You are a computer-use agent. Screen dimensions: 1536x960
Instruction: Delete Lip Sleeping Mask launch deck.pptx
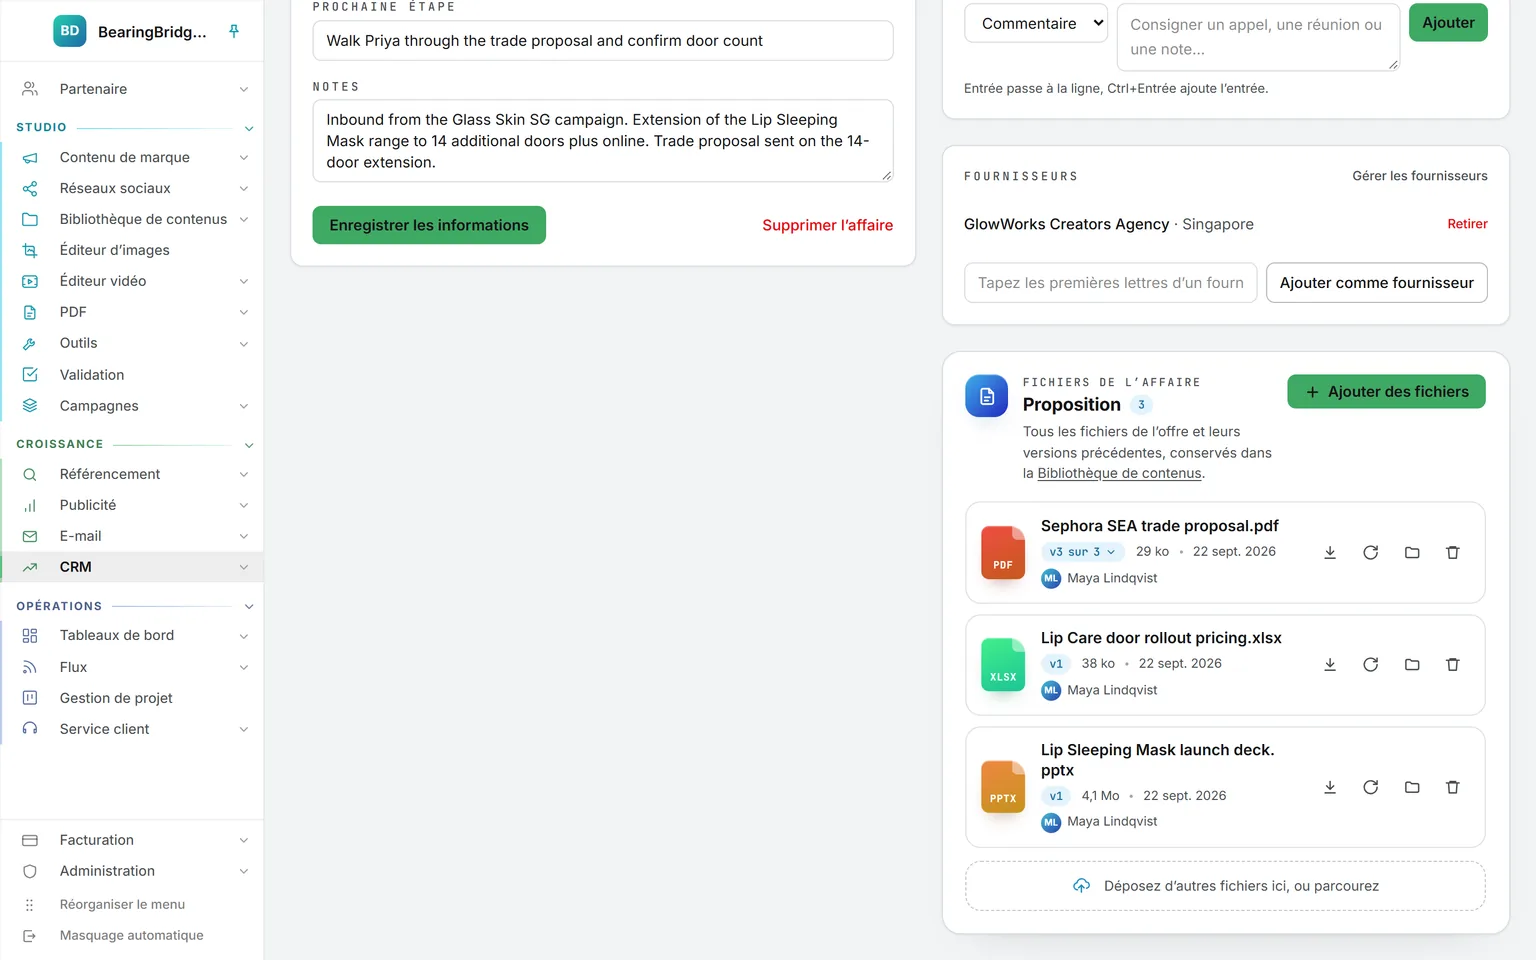tap(1453, 788)
